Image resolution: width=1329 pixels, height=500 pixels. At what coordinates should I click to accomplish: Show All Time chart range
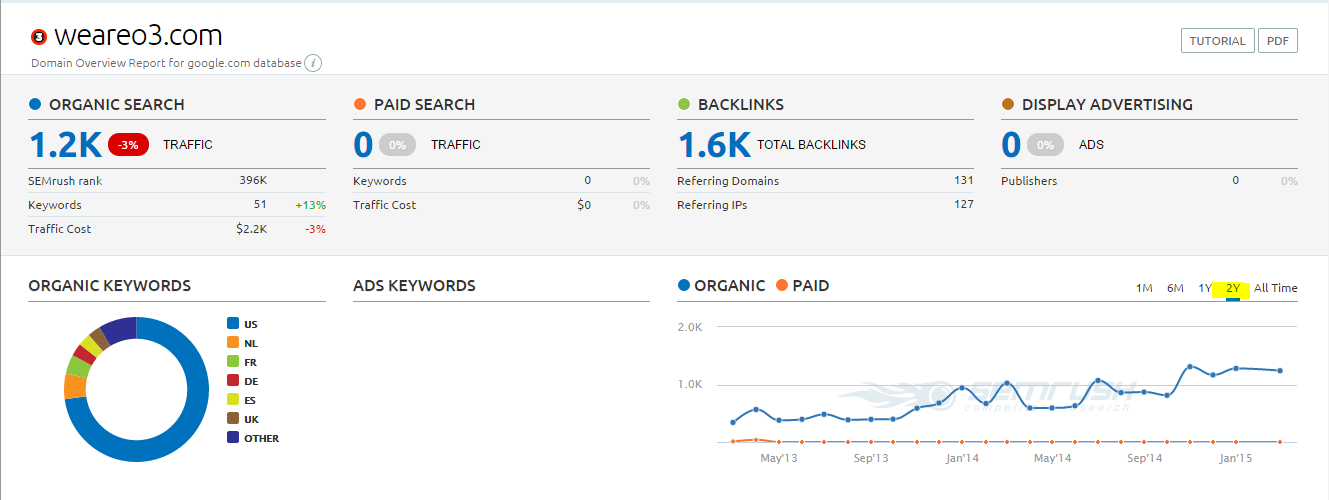1276,288
